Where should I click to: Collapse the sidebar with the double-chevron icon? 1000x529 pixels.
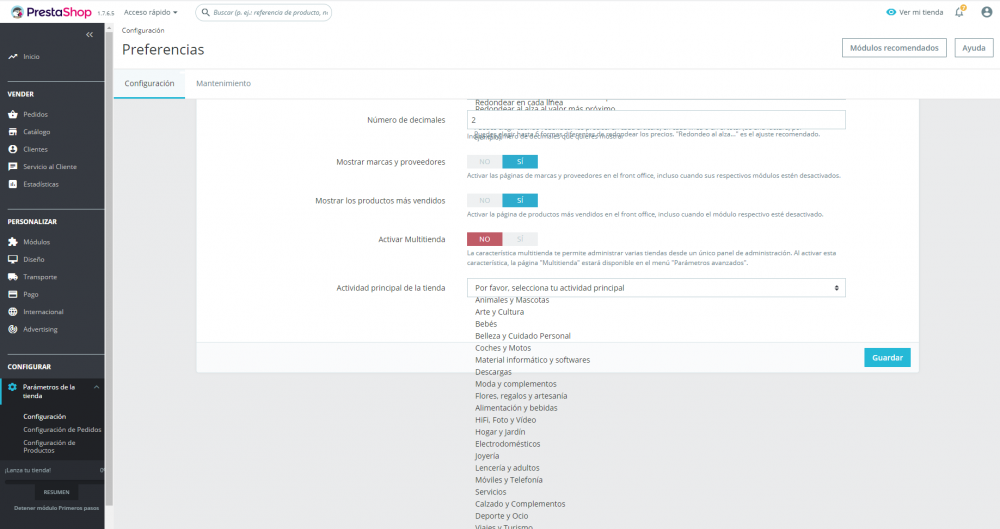pos(89,34)
